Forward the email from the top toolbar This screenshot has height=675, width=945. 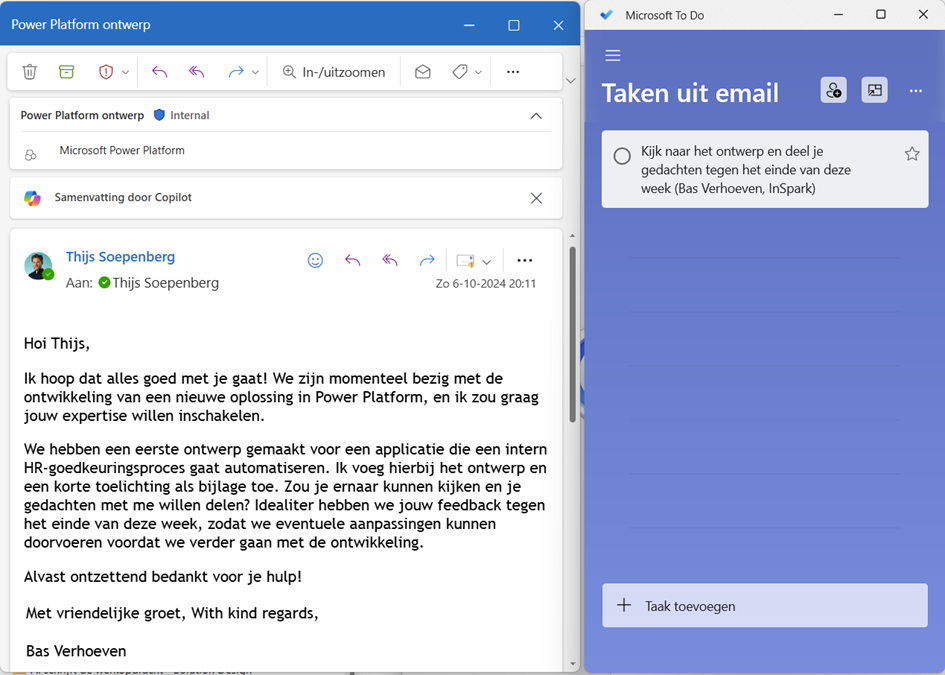(x=236, y=72)
